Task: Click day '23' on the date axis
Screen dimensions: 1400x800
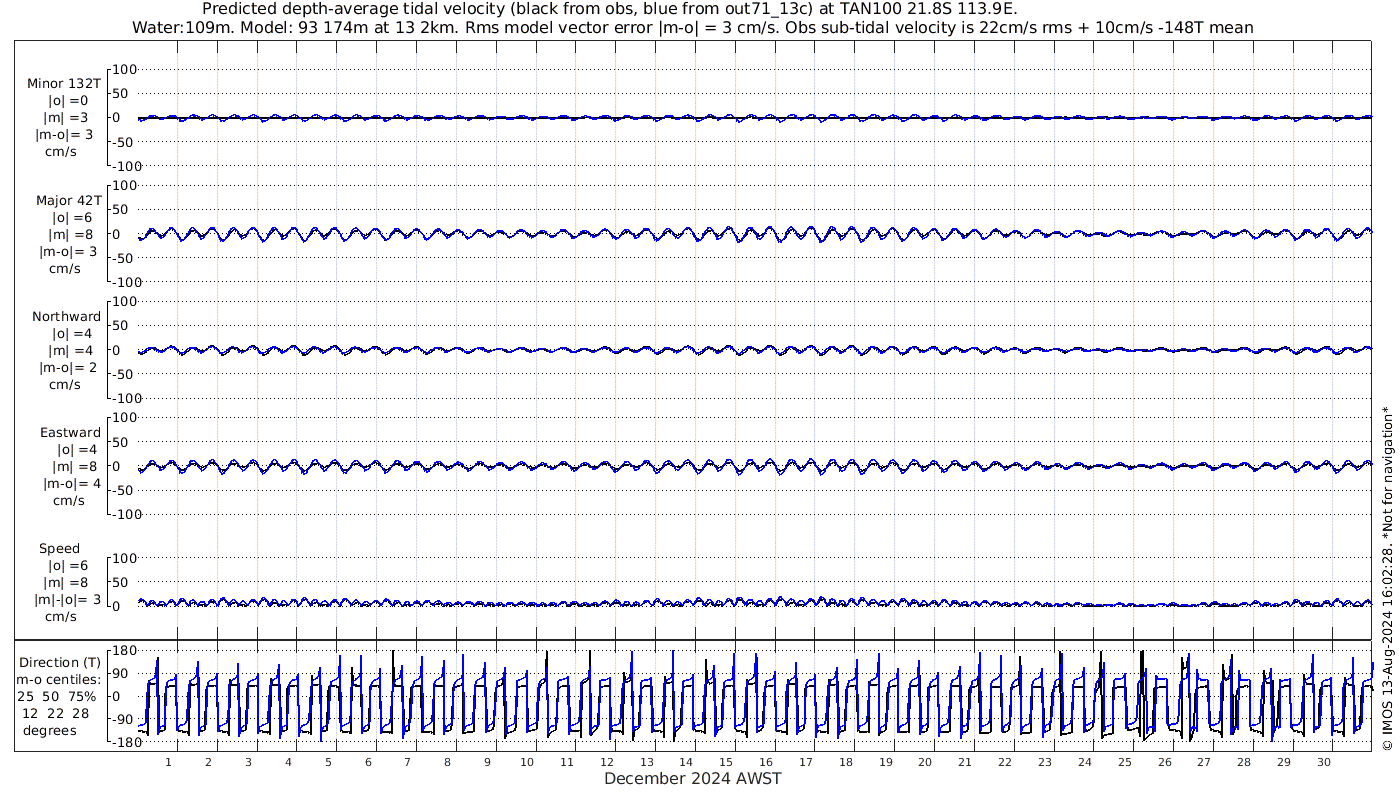Action: pos(1045,762)
